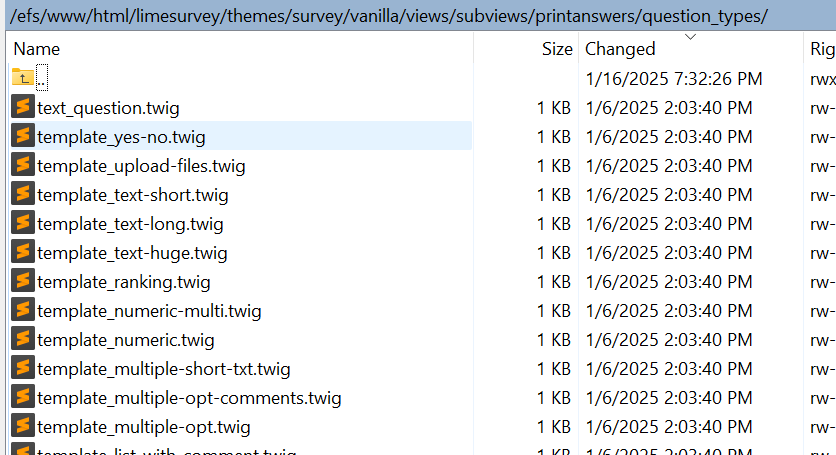Click the size cell of text_question.twig
This screenshot has width=836, height=455.
(553, 108)
